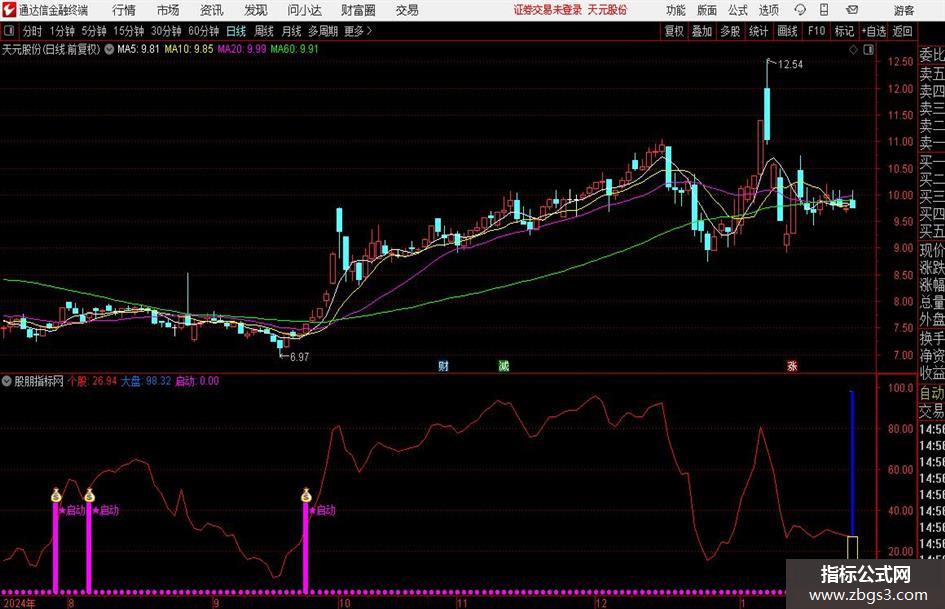Screen dimensions: 945x609
Task: Click the MA20: 9.99 indicator value
Action: 242,49
